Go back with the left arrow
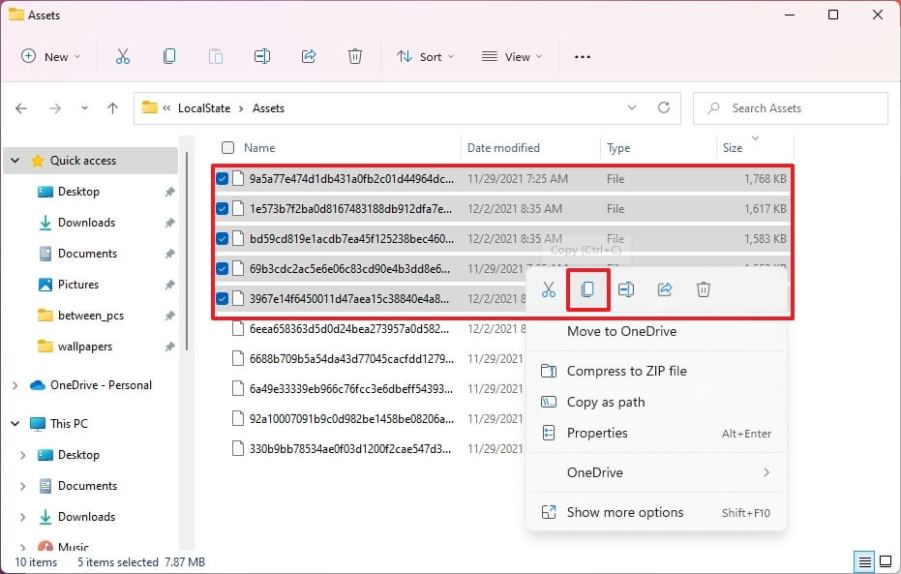 (21, 108)
